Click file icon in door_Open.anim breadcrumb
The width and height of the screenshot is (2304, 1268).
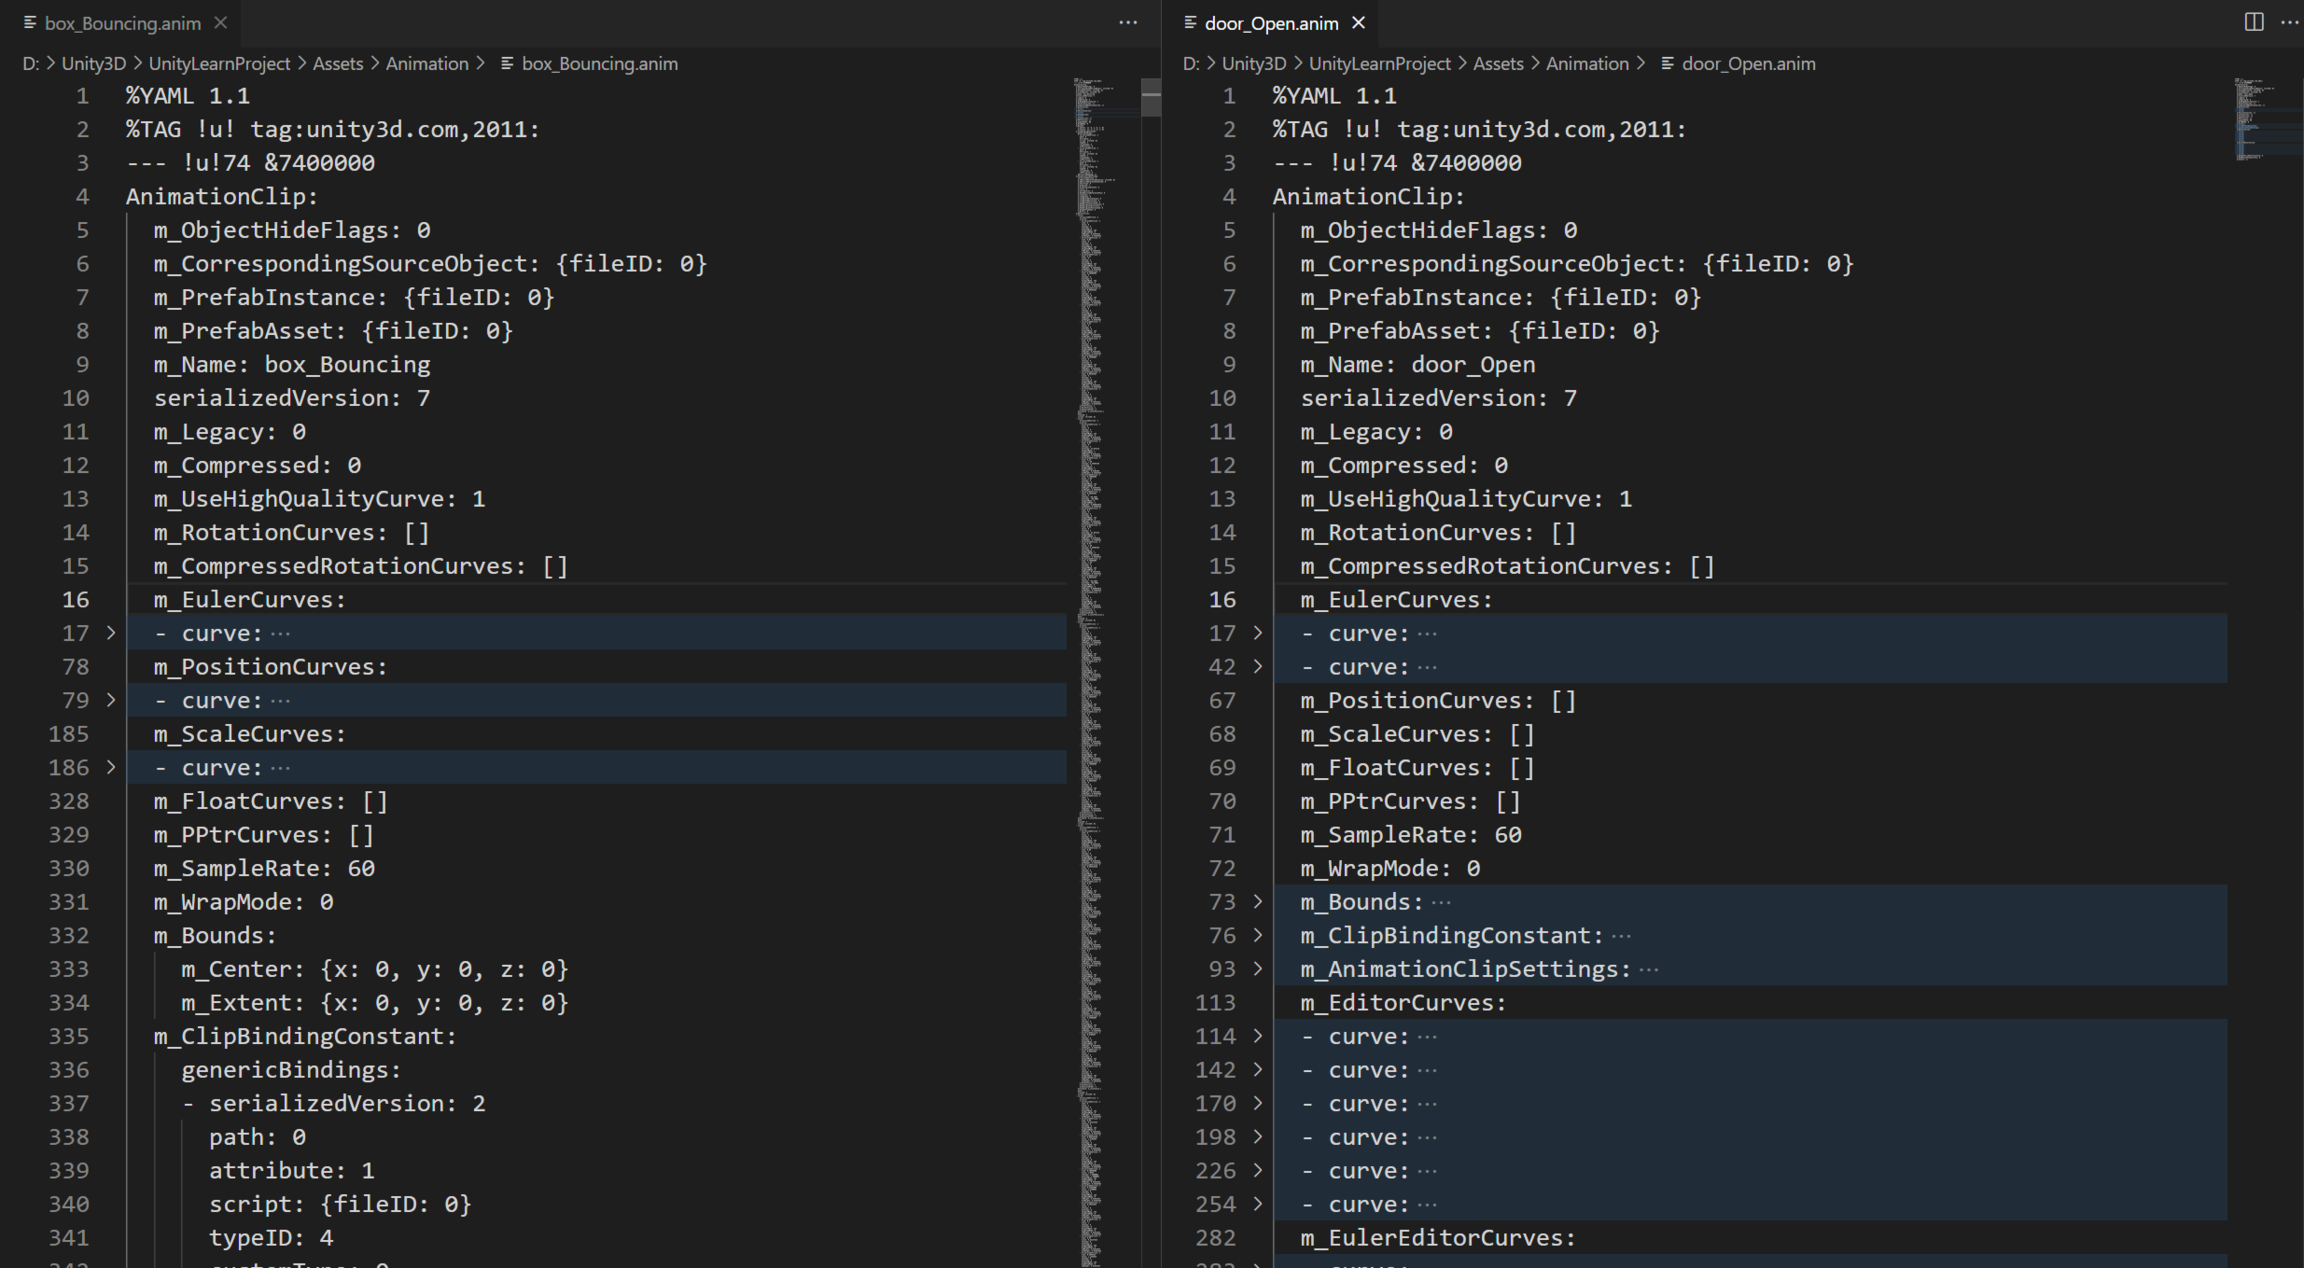[1667, 64]
